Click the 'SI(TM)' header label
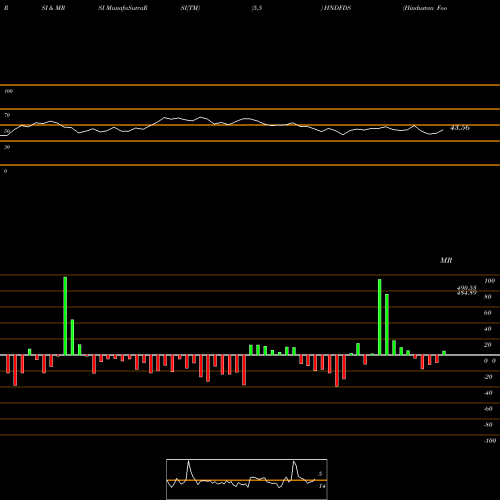Viewport: 500px width, 500px height. pyautogui.click(x=190, y=8)
